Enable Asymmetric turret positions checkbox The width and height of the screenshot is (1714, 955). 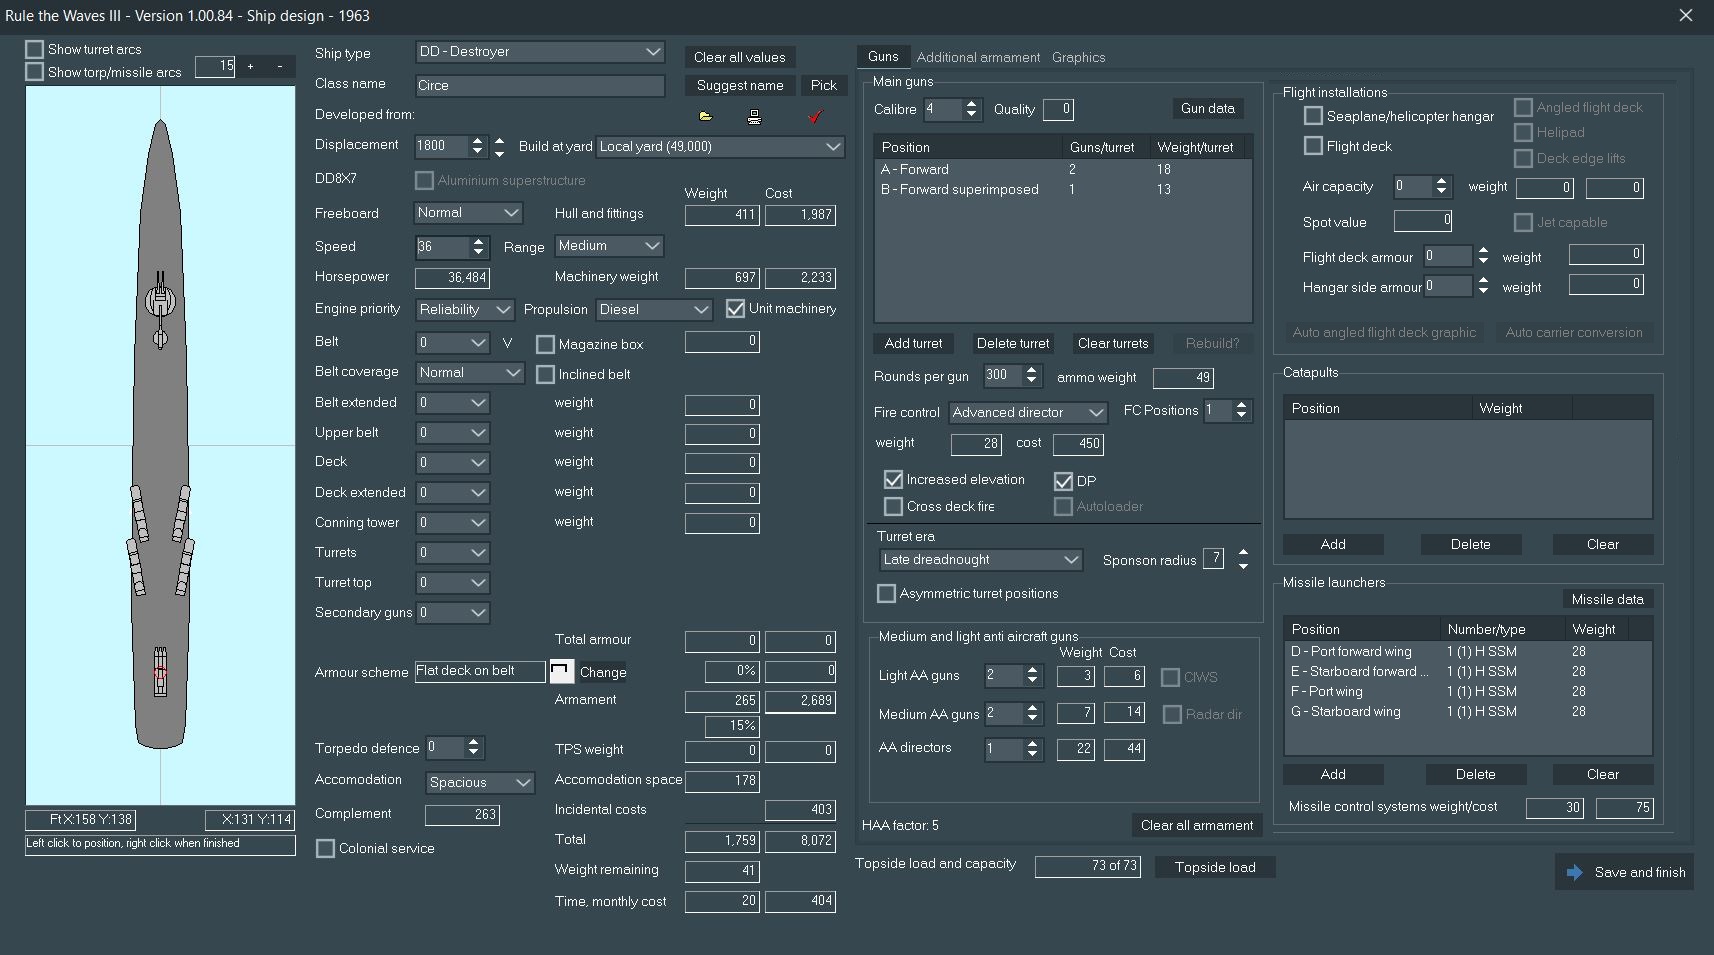[886, 593]
